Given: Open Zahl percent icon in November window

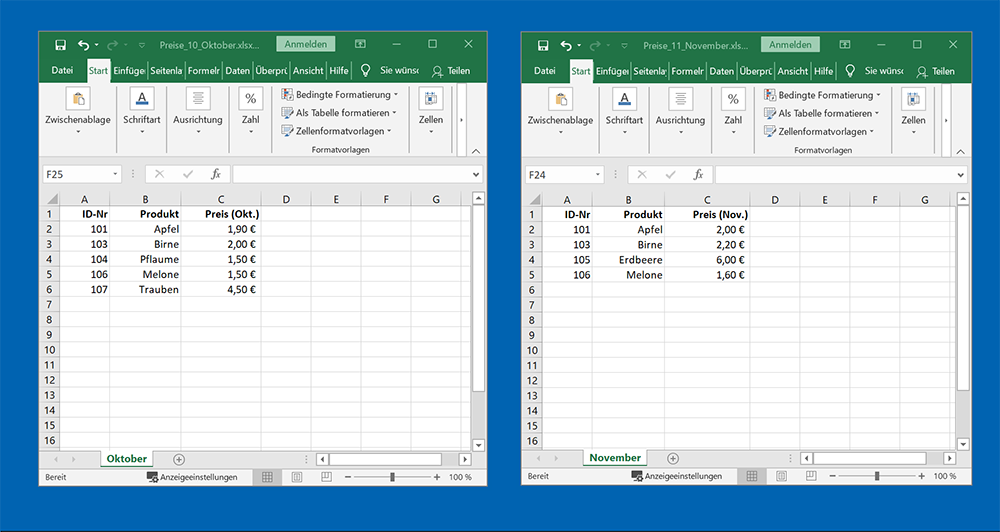Looking at the screenshot, I should (733, 99).
